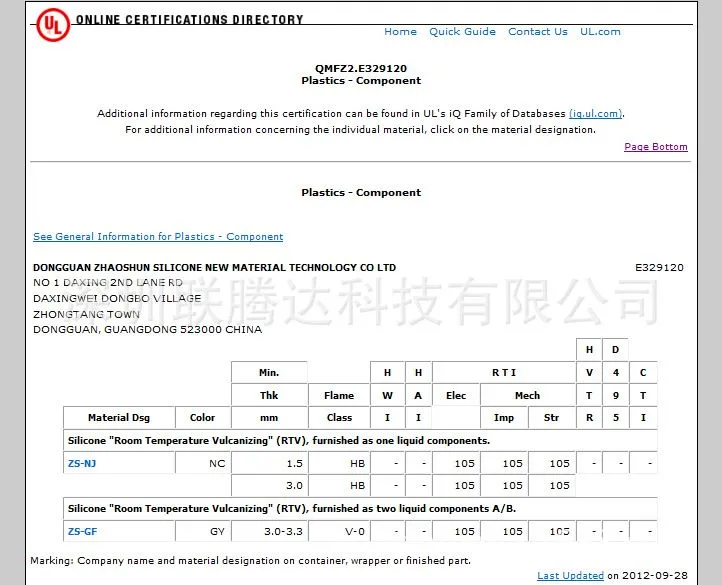Select file number E329120 beside company name
Screen dimensions: 722x585
(x=659, y=268)
